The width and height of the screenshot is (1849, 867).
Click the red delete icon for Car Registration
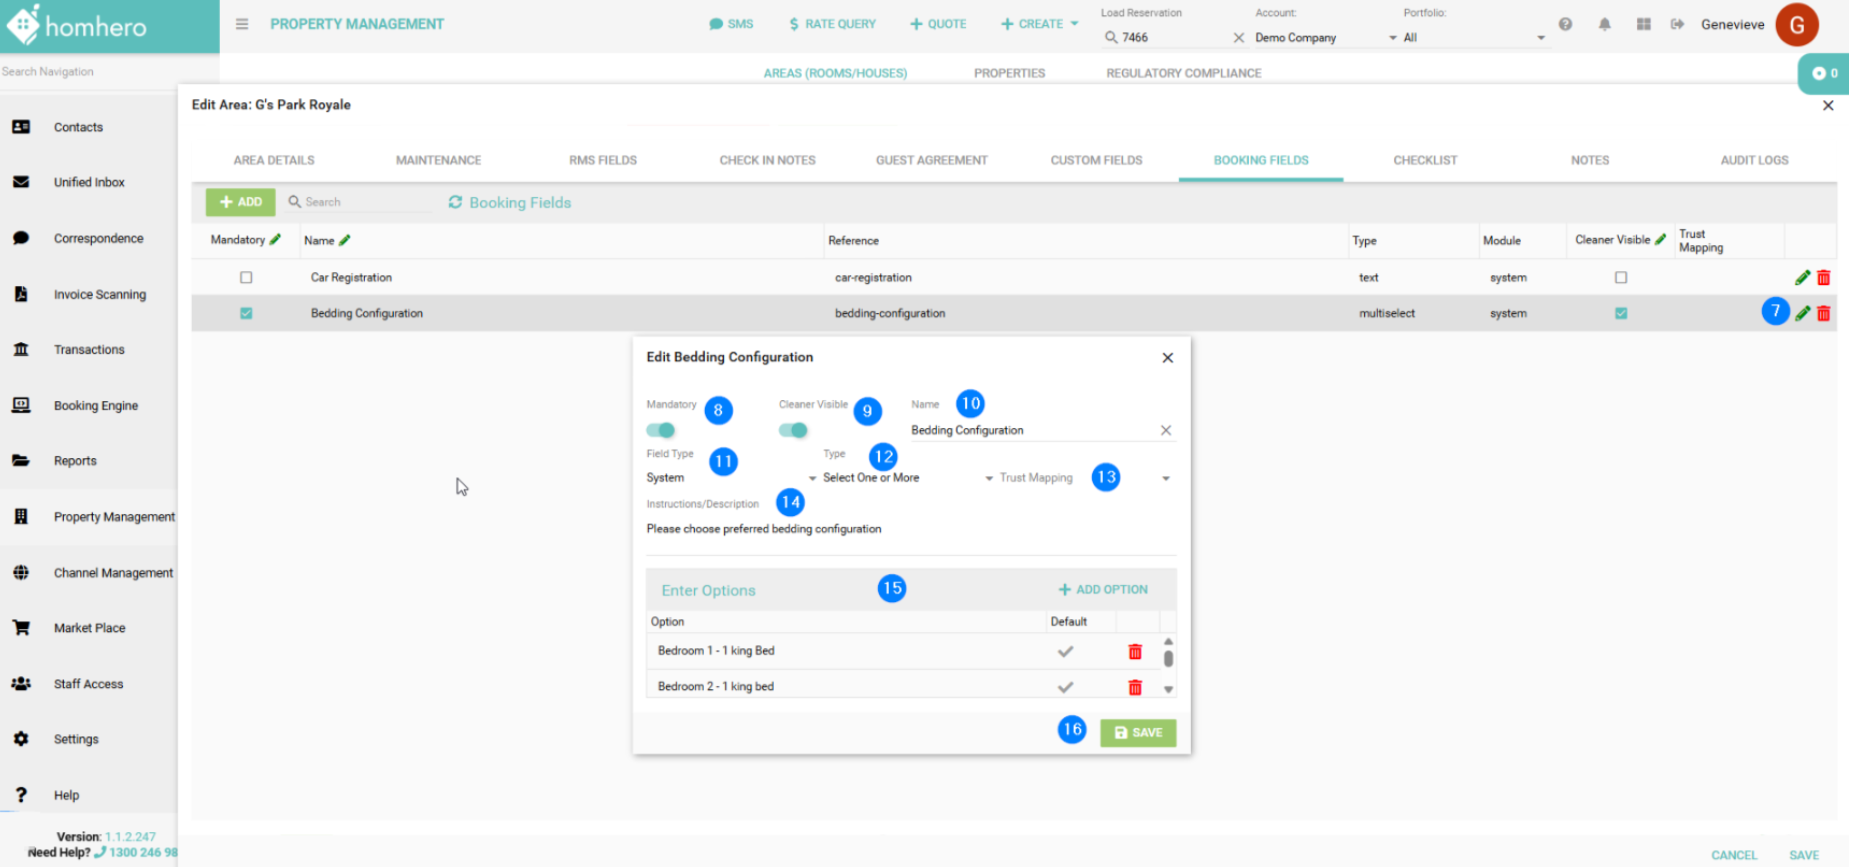pos(1823,278)
